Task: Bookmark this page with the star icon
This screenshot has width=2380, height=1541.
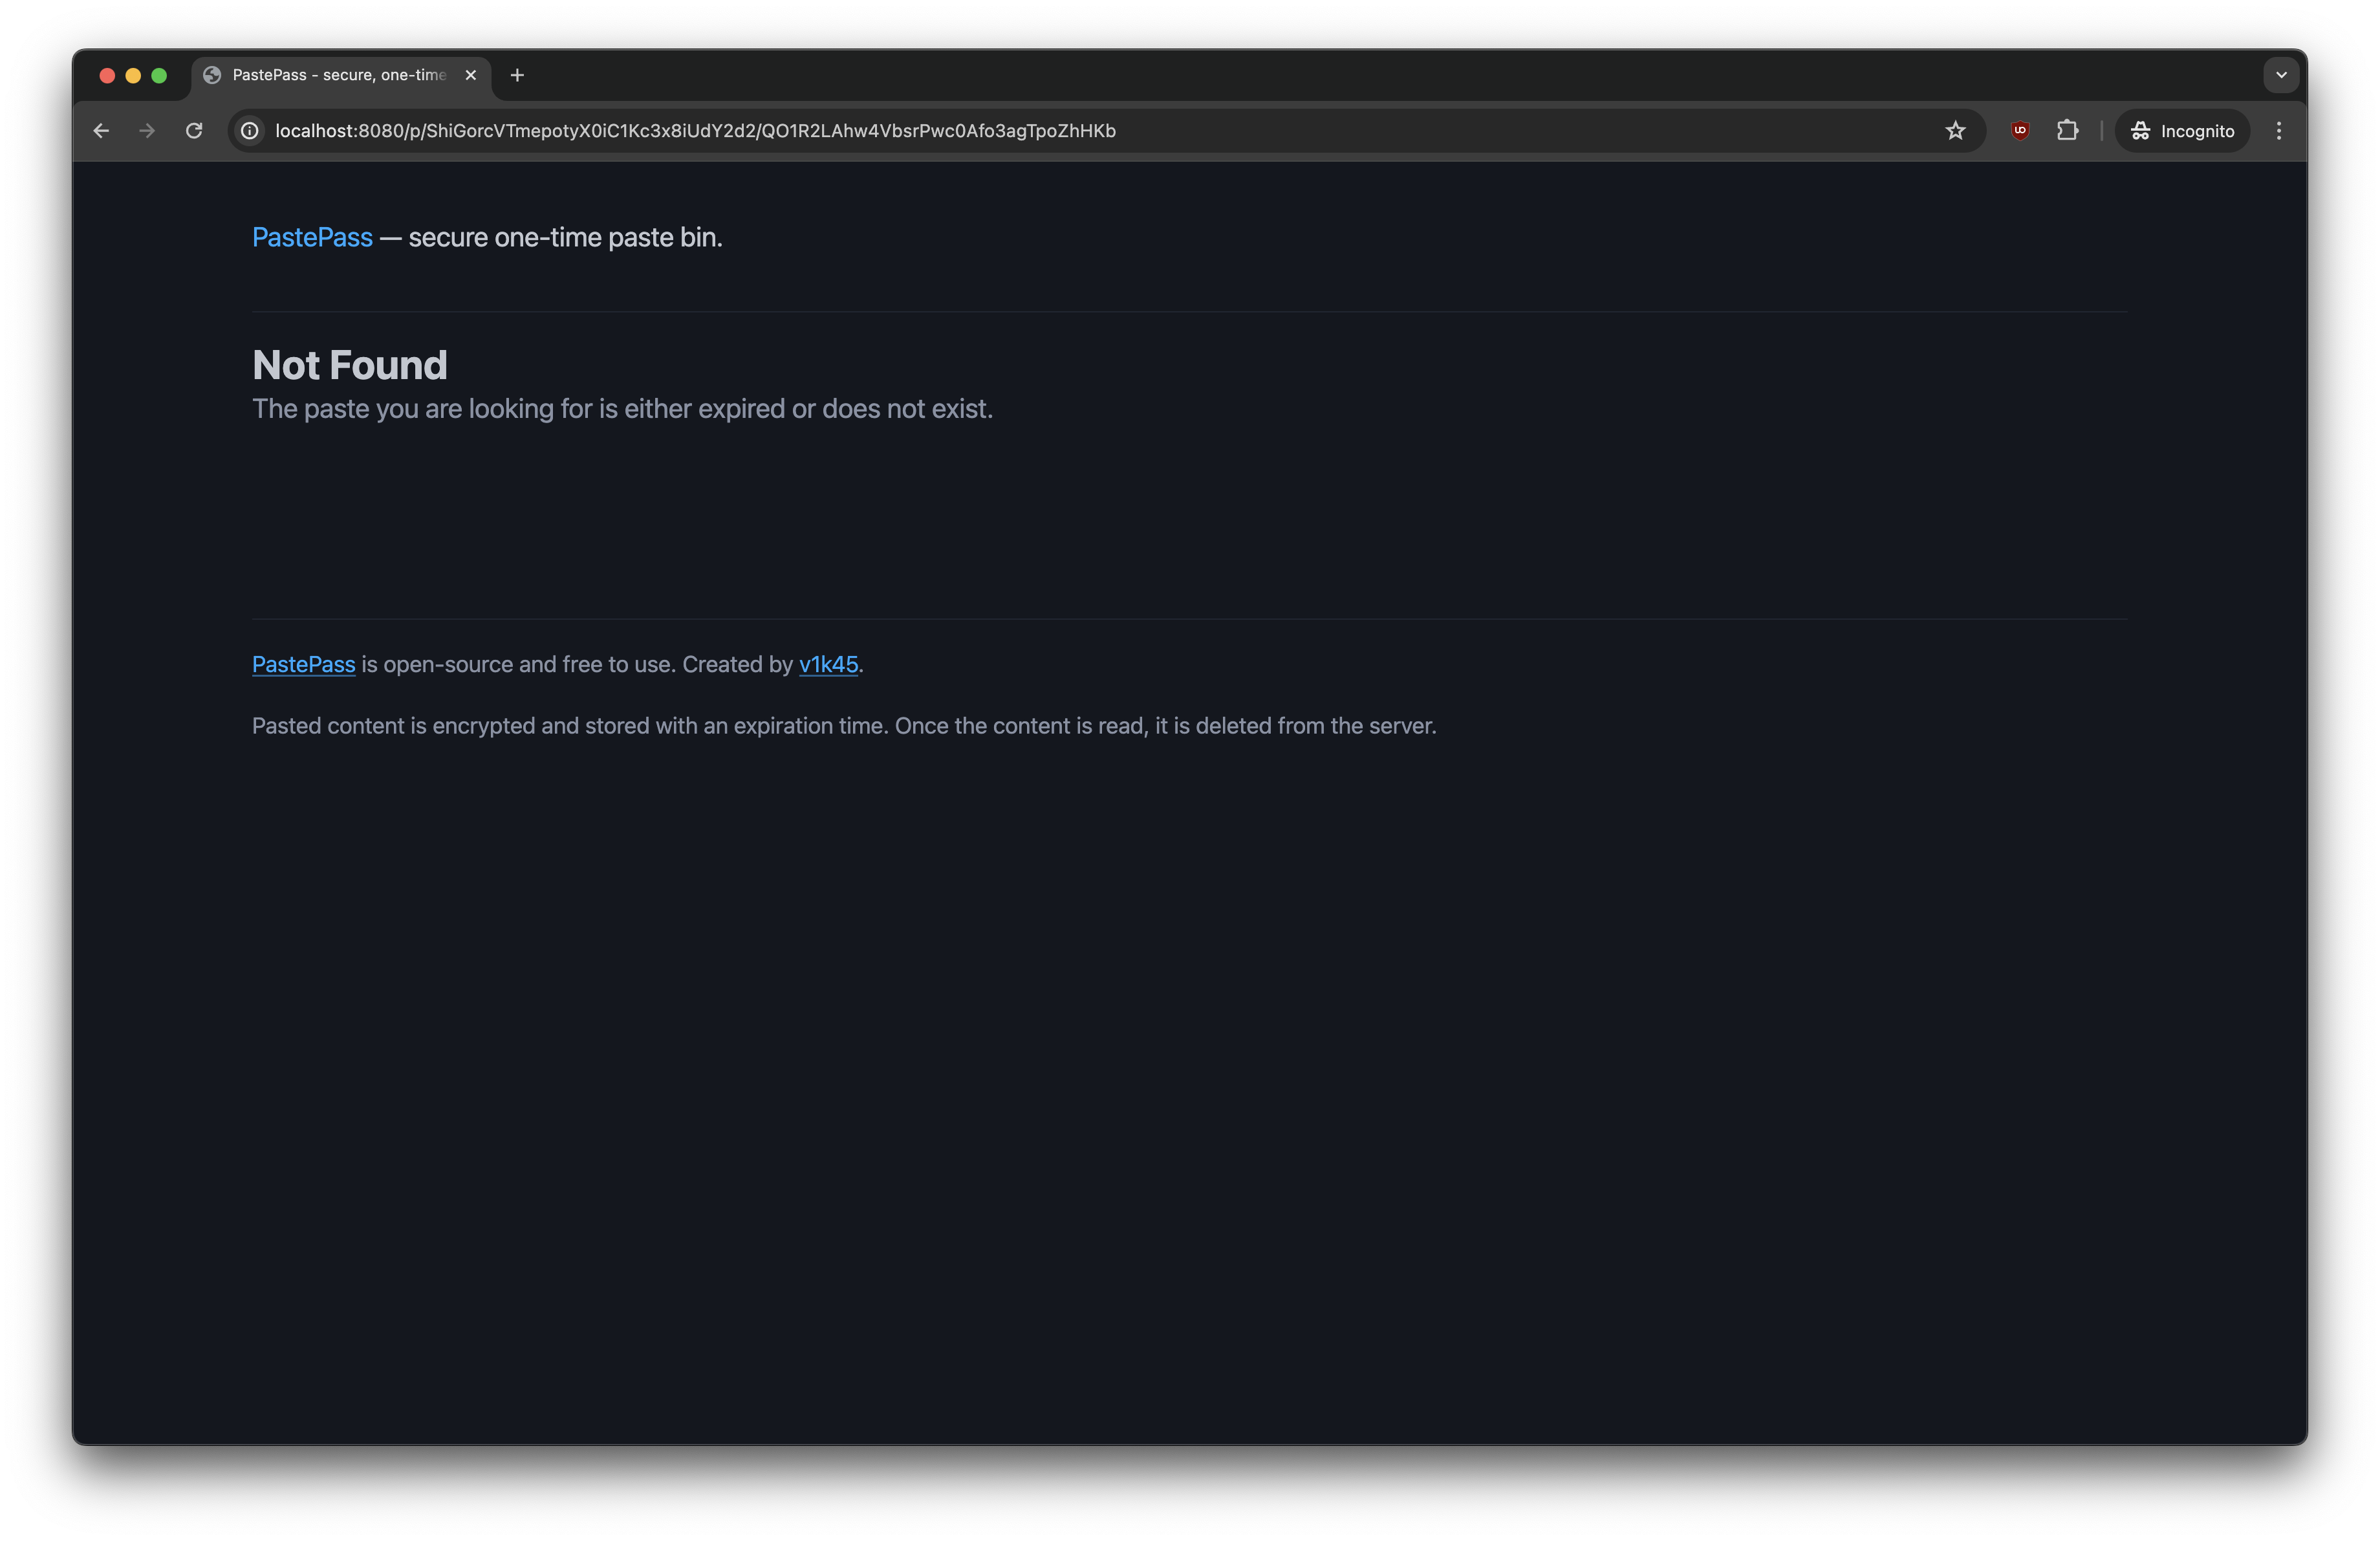Action: tap(1955, 131)
